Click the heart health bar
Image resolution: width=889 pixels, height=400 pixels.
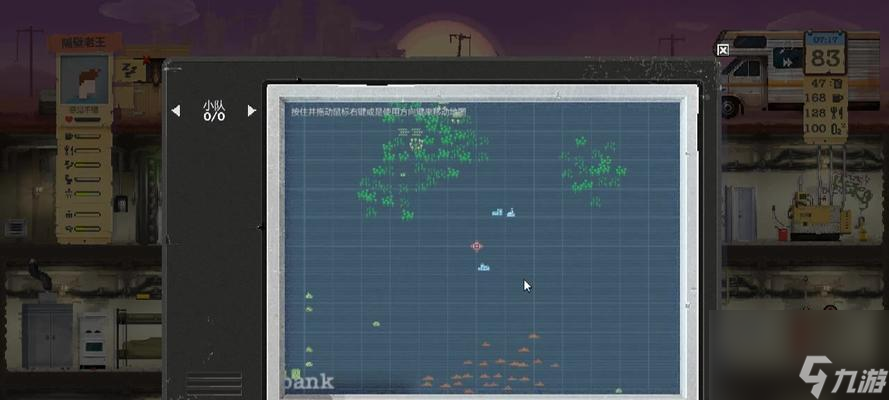[83, 120]
